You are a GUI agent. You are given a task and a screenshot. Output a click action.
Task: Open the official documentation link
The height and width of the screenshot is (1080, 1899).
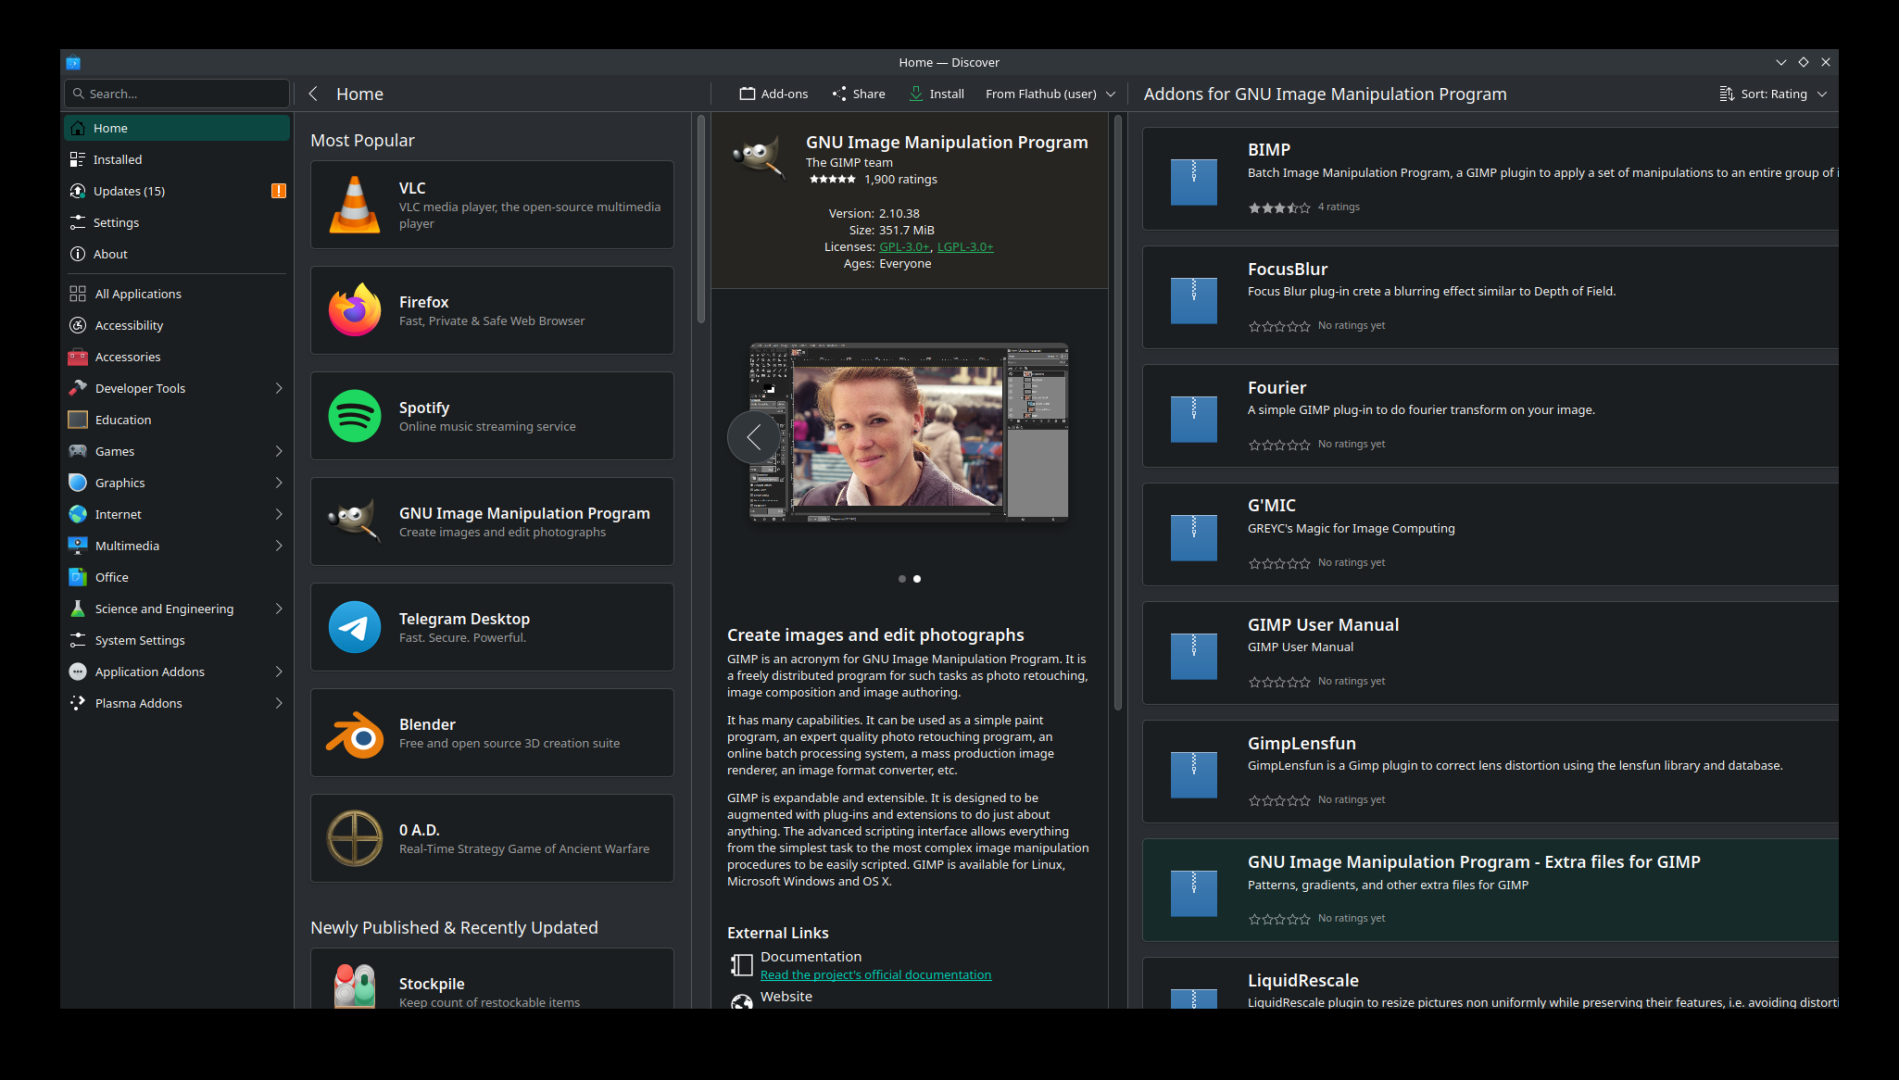[876, 975]
